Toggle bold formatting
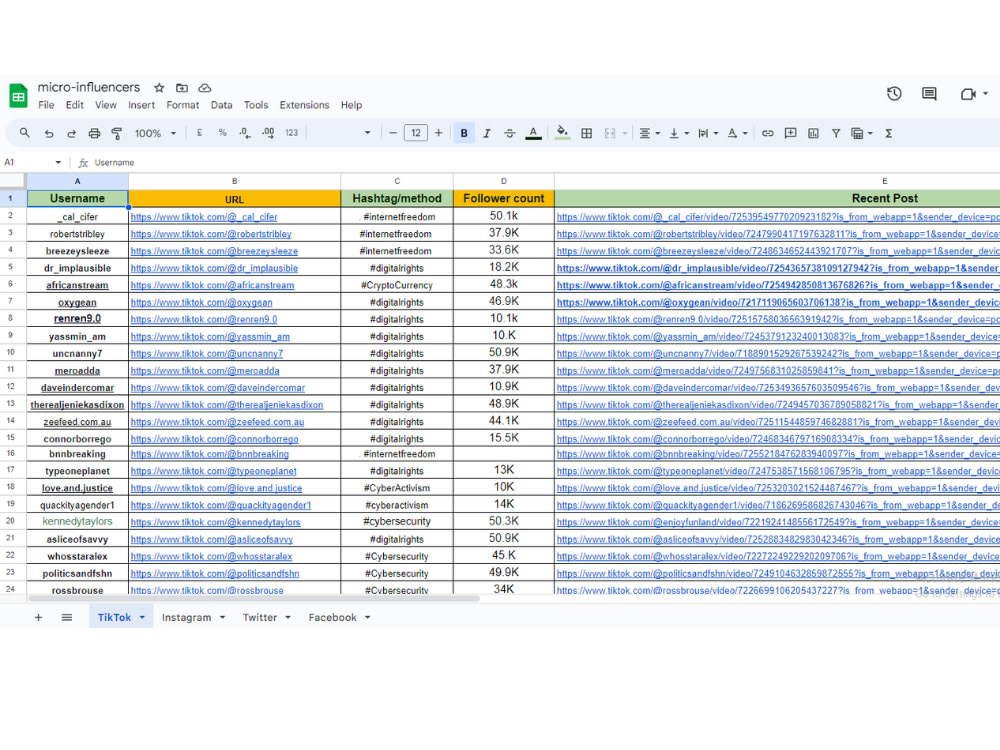1000x750 pixels. pyautogui.click(x=463, y=132)
